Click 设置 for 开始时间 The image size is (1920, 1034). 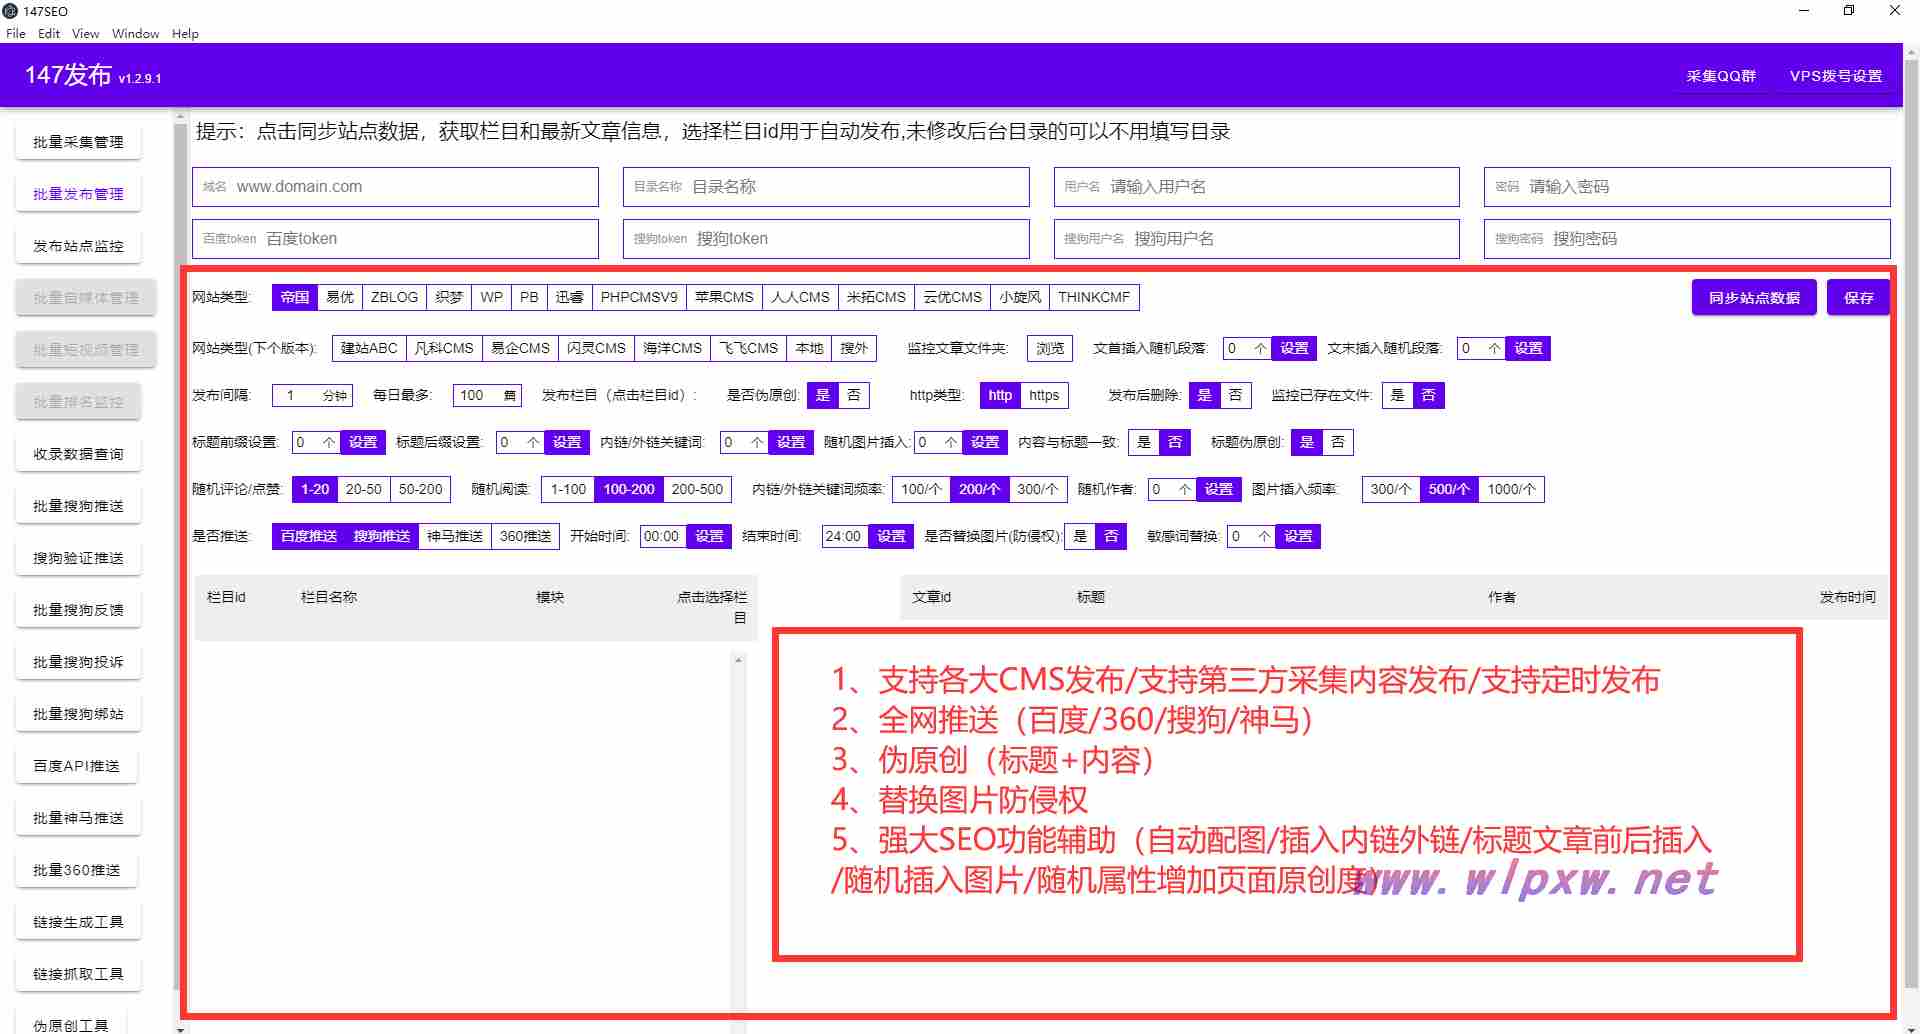[x=709, y=536]
